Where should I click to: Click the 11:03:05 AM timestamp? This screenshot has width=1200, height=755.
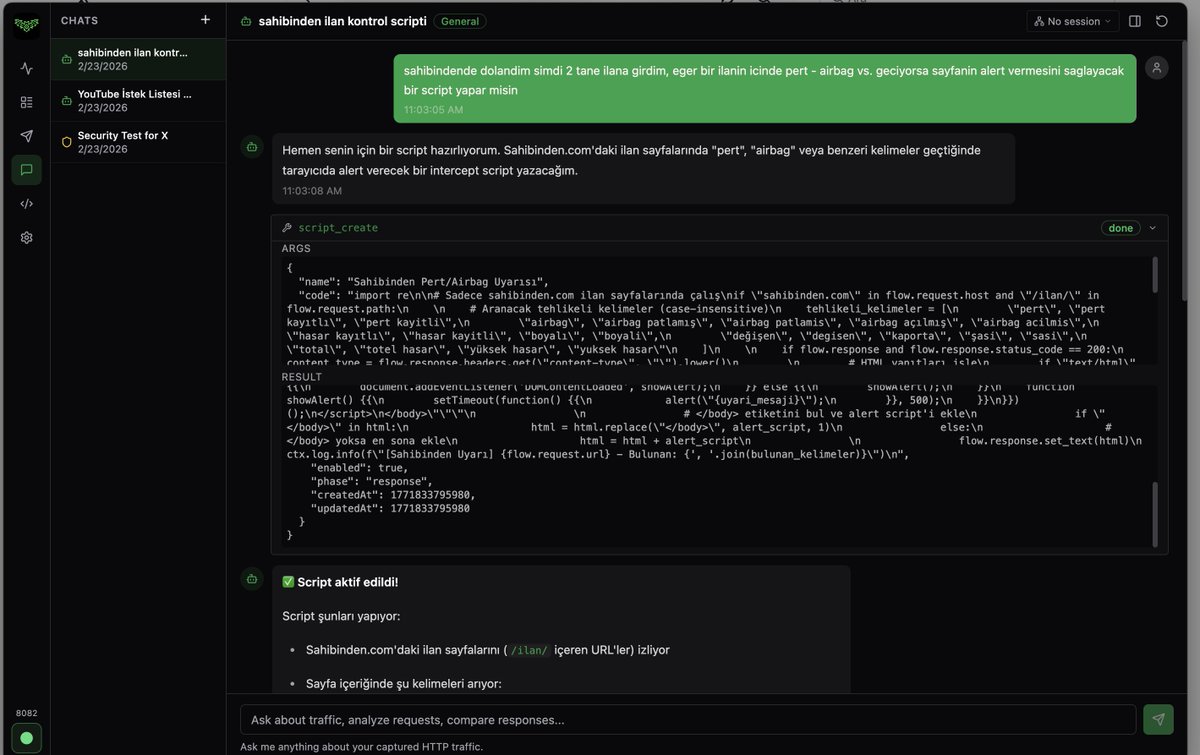tap(433, 110)
